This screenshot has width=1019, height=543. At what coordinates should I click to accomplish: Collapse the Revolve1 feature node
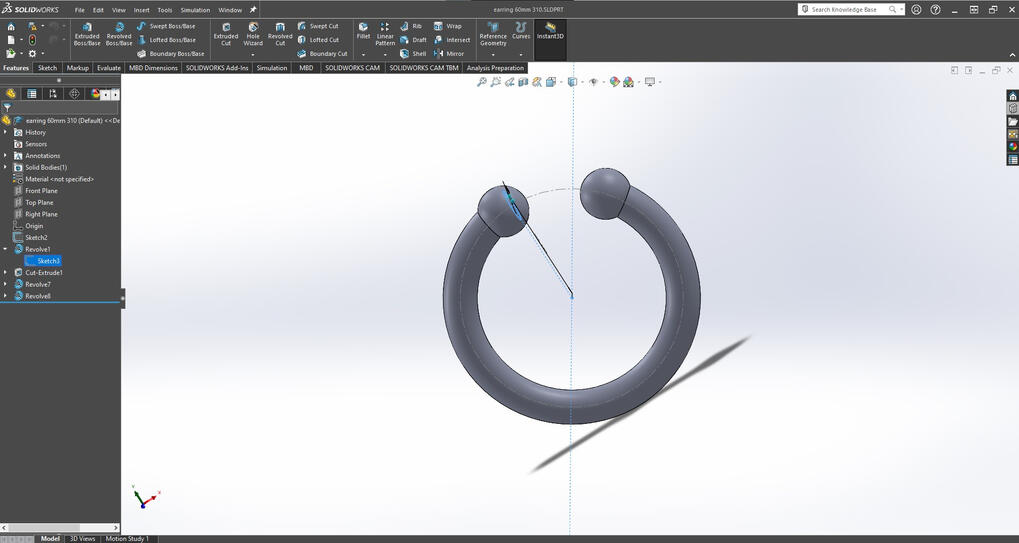6,249
